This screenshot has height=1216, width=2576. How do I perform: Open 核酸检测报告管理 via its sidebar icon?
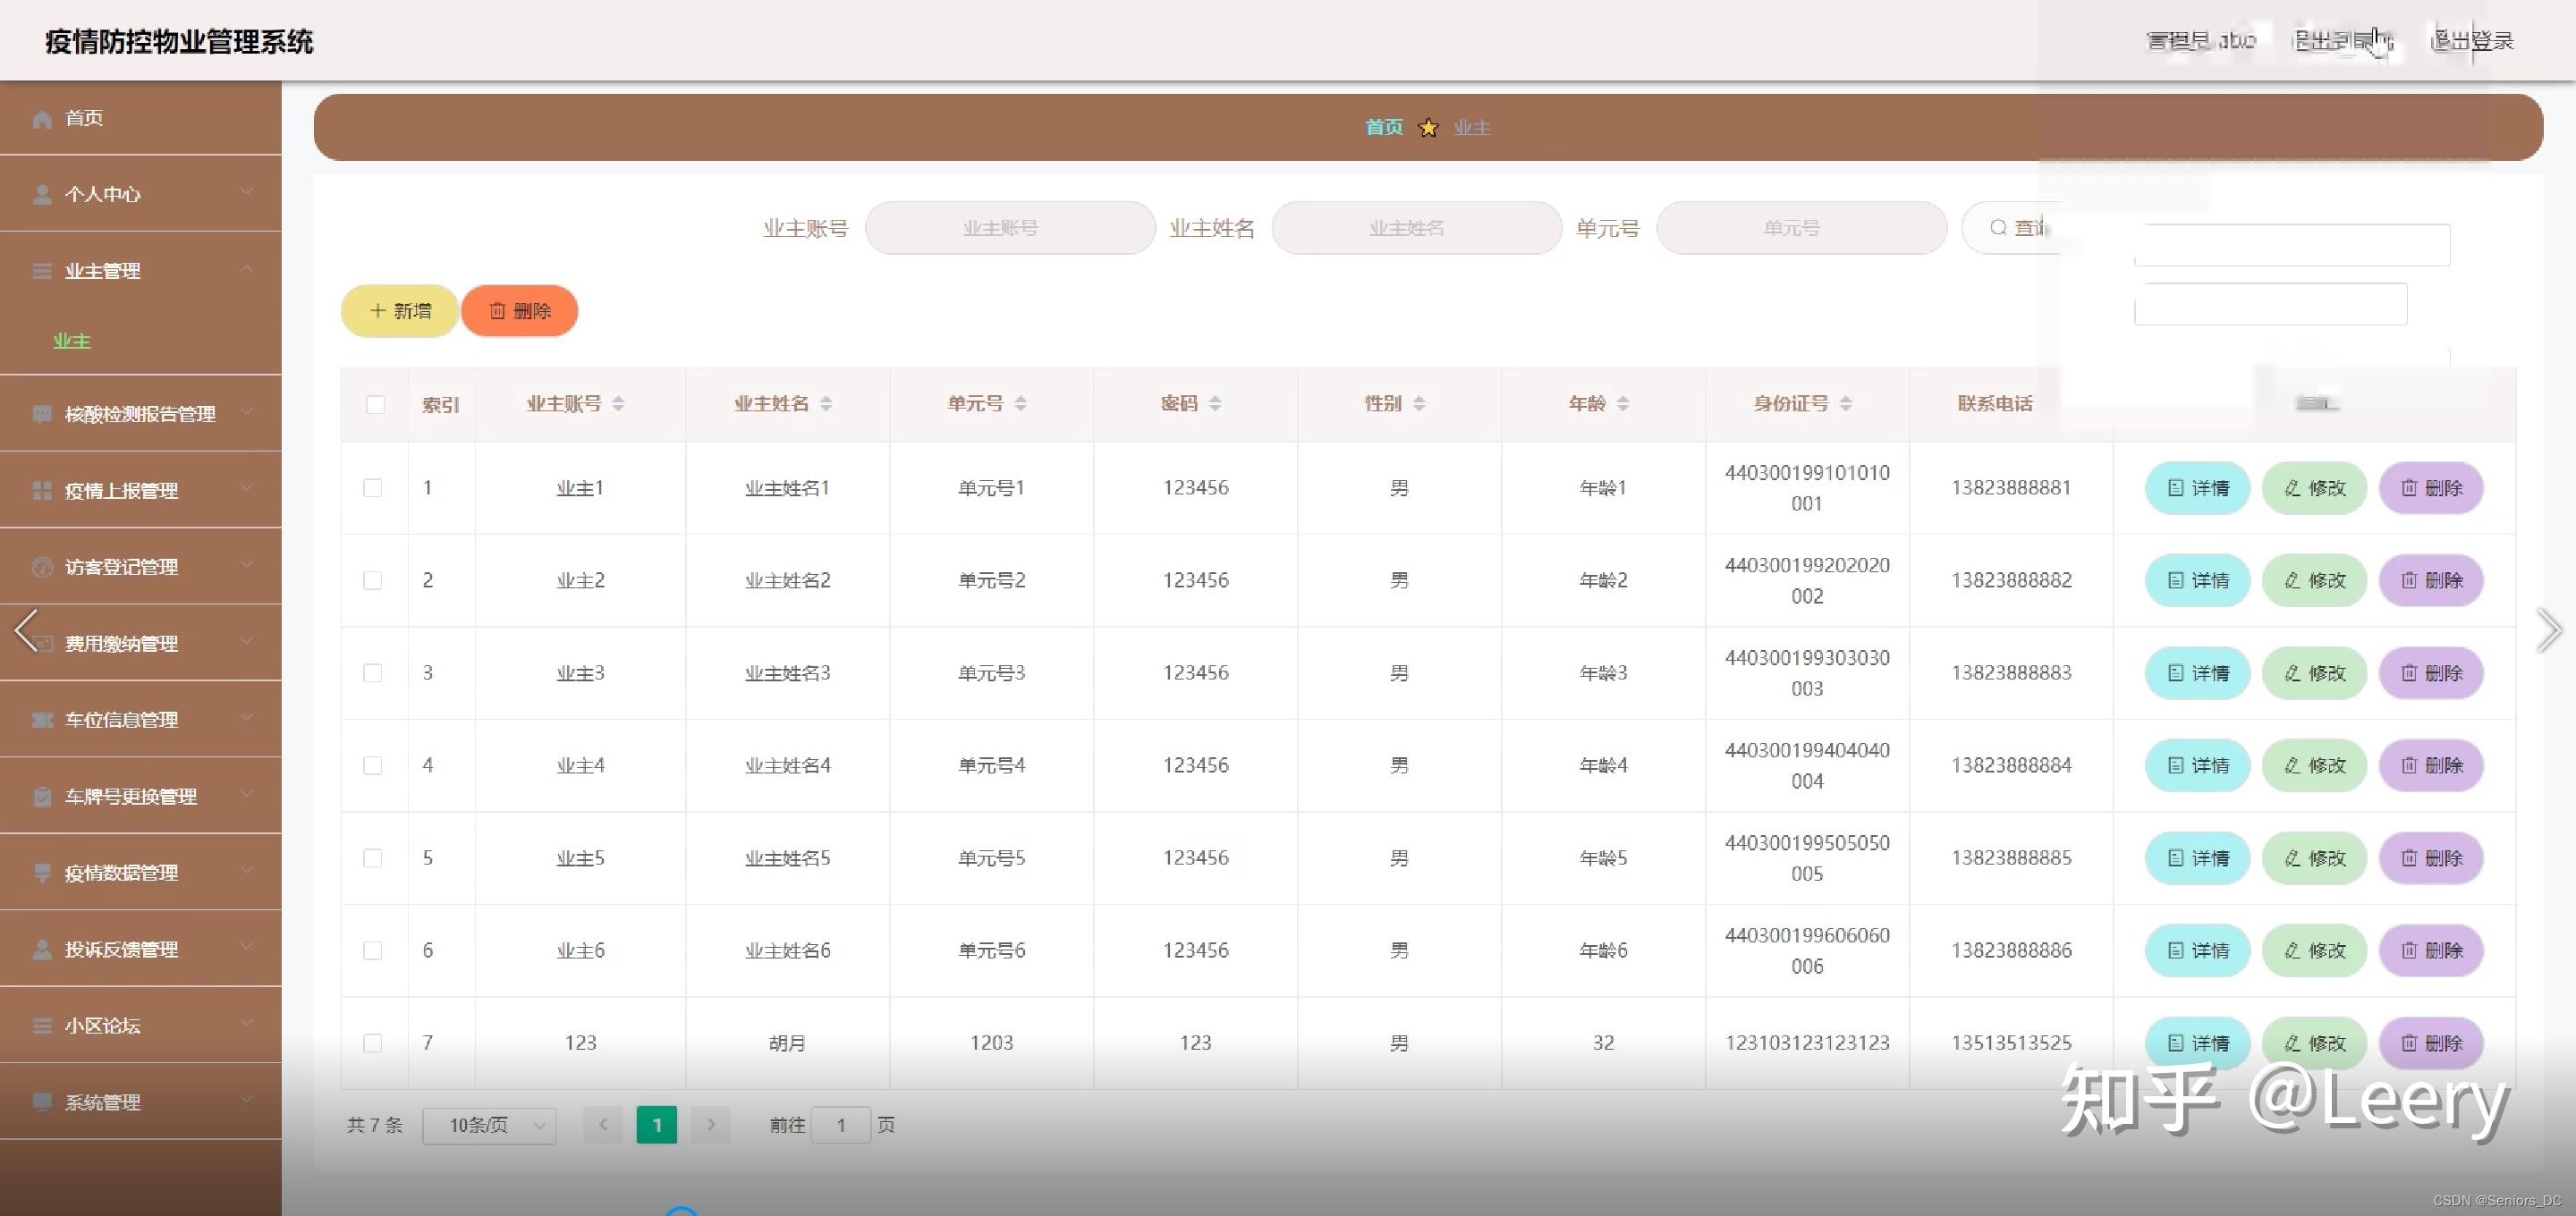(x=42, y=413)
